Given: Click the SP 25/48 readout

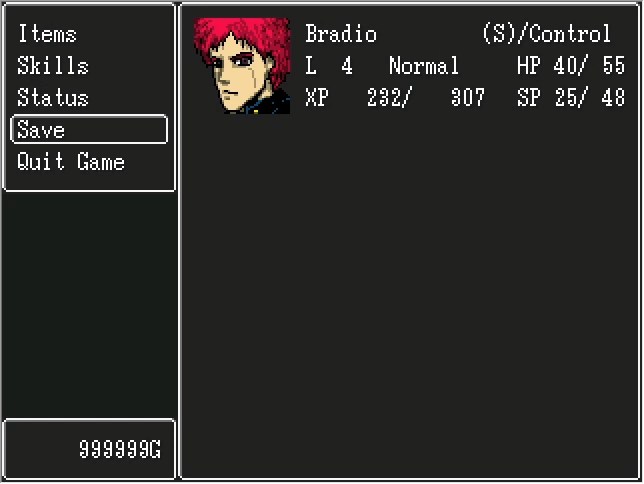Looking at the screenshot, I should [571, 97].
